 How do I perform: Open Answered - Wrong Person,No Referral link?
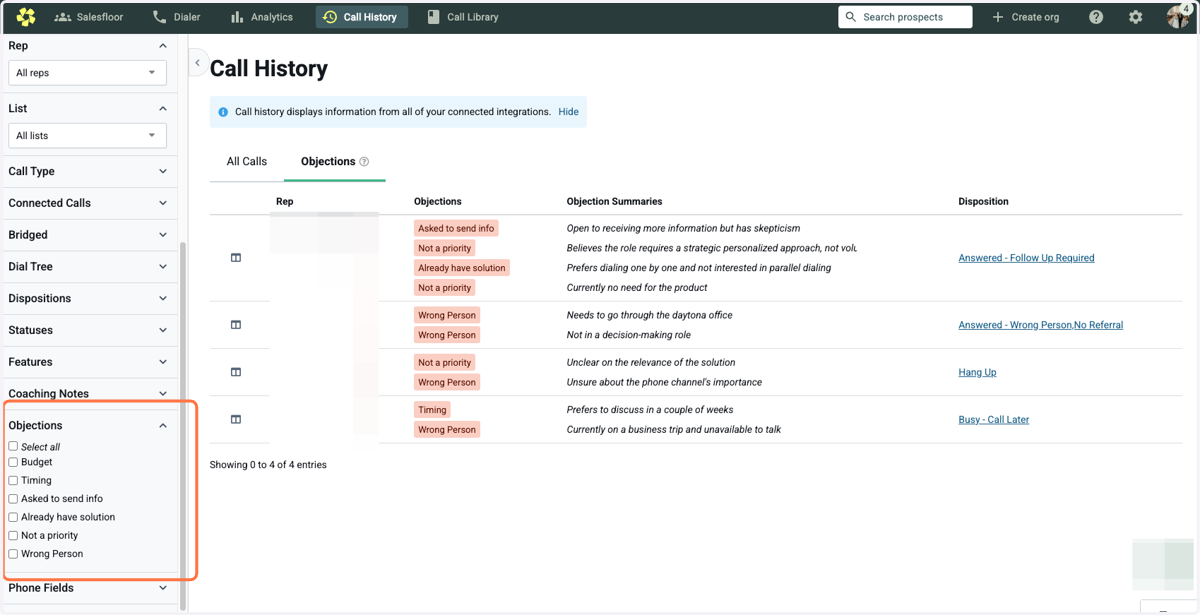coord(1041,325)
